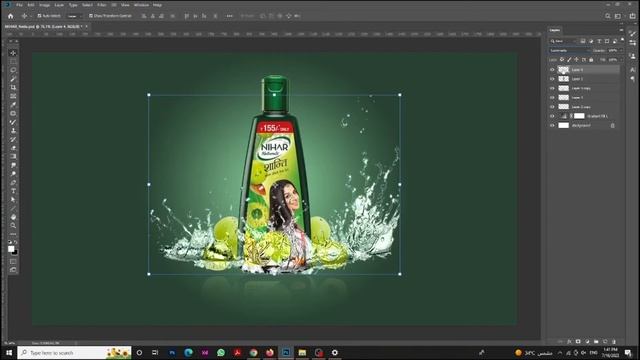Toggle layer filtering on/off switch
The image size is (640, 360).
tap(622, 40)
